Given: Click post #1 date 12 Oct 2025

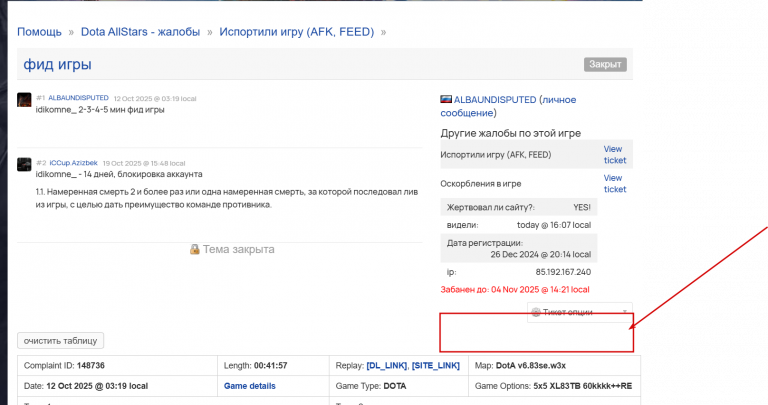Looking at the screenshot, I should (x=155, y=98).
